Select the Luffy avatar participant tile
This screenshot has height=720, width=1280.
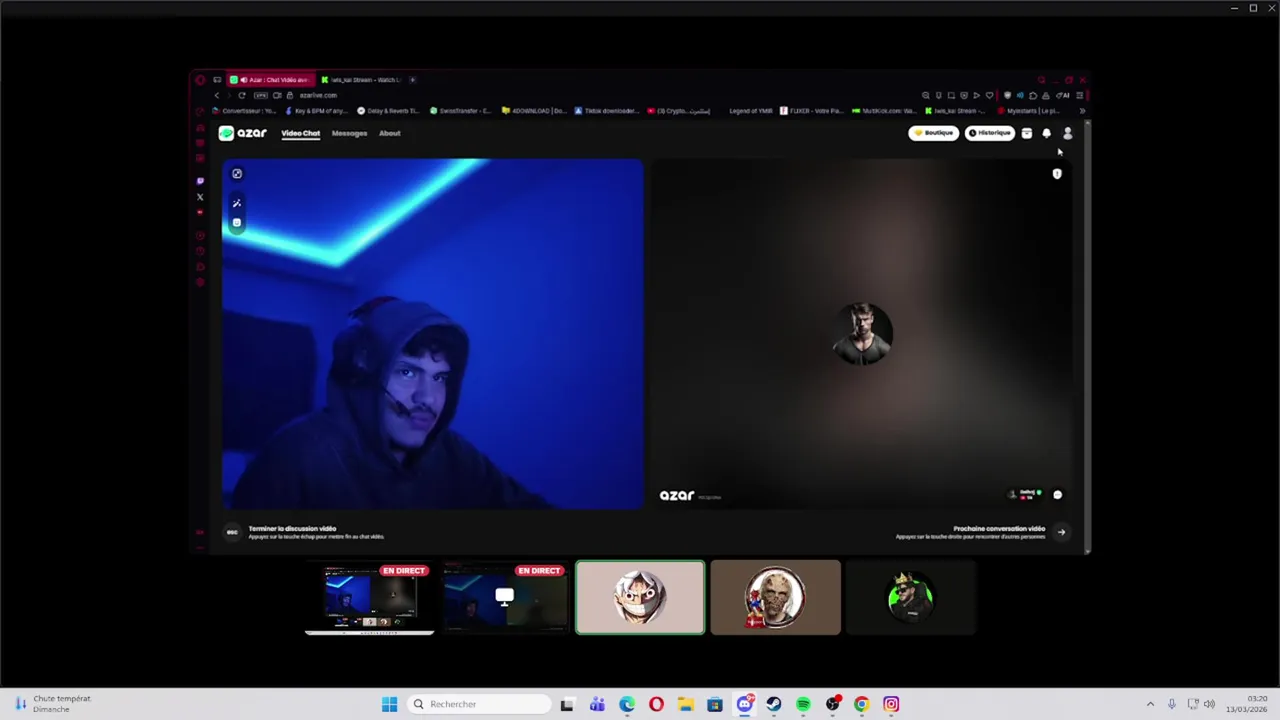[x=640, y=598]
